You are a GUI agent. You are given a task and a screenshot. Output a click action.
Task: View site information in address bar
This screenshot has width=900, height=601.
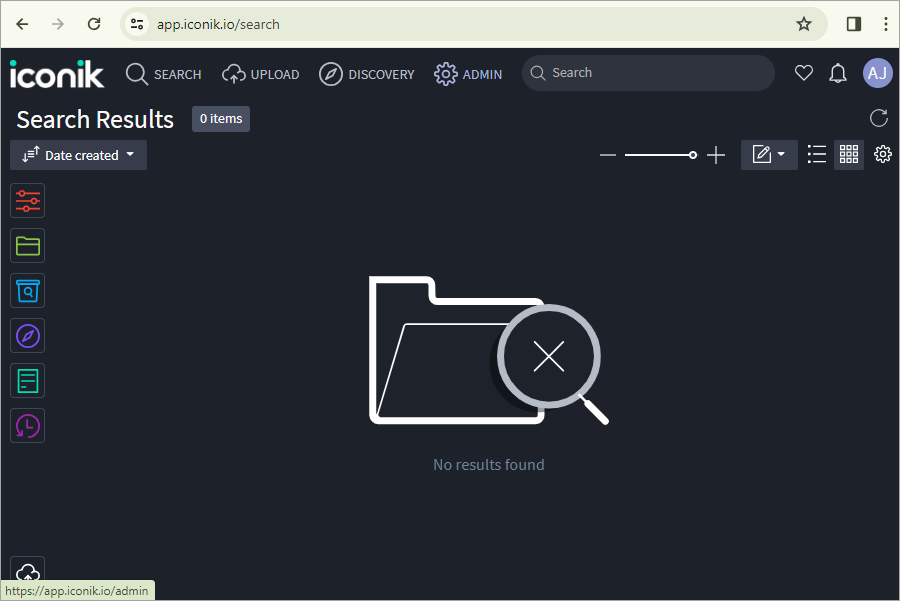(x=137, y=24)
